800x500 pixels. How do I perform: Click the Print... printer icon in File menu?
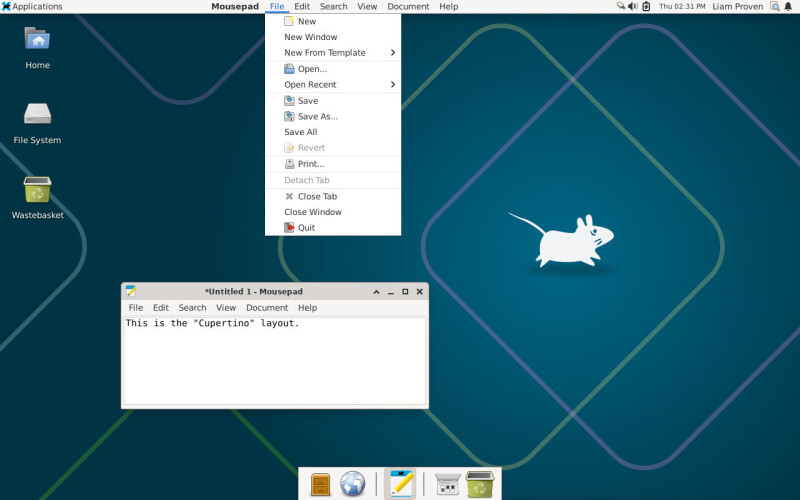coord(289,164)
